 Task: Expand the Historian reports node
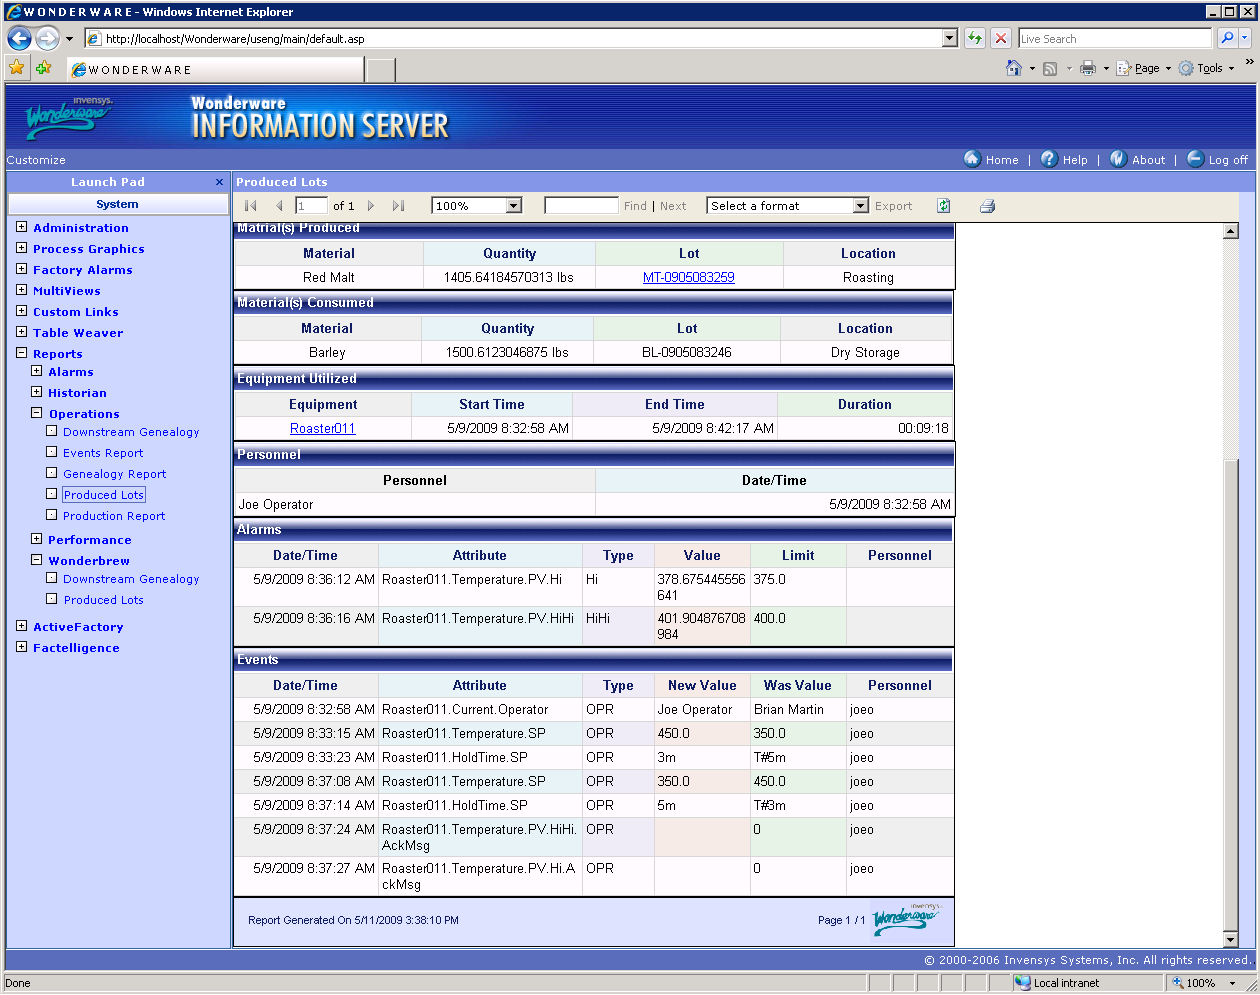click(36, 392)
